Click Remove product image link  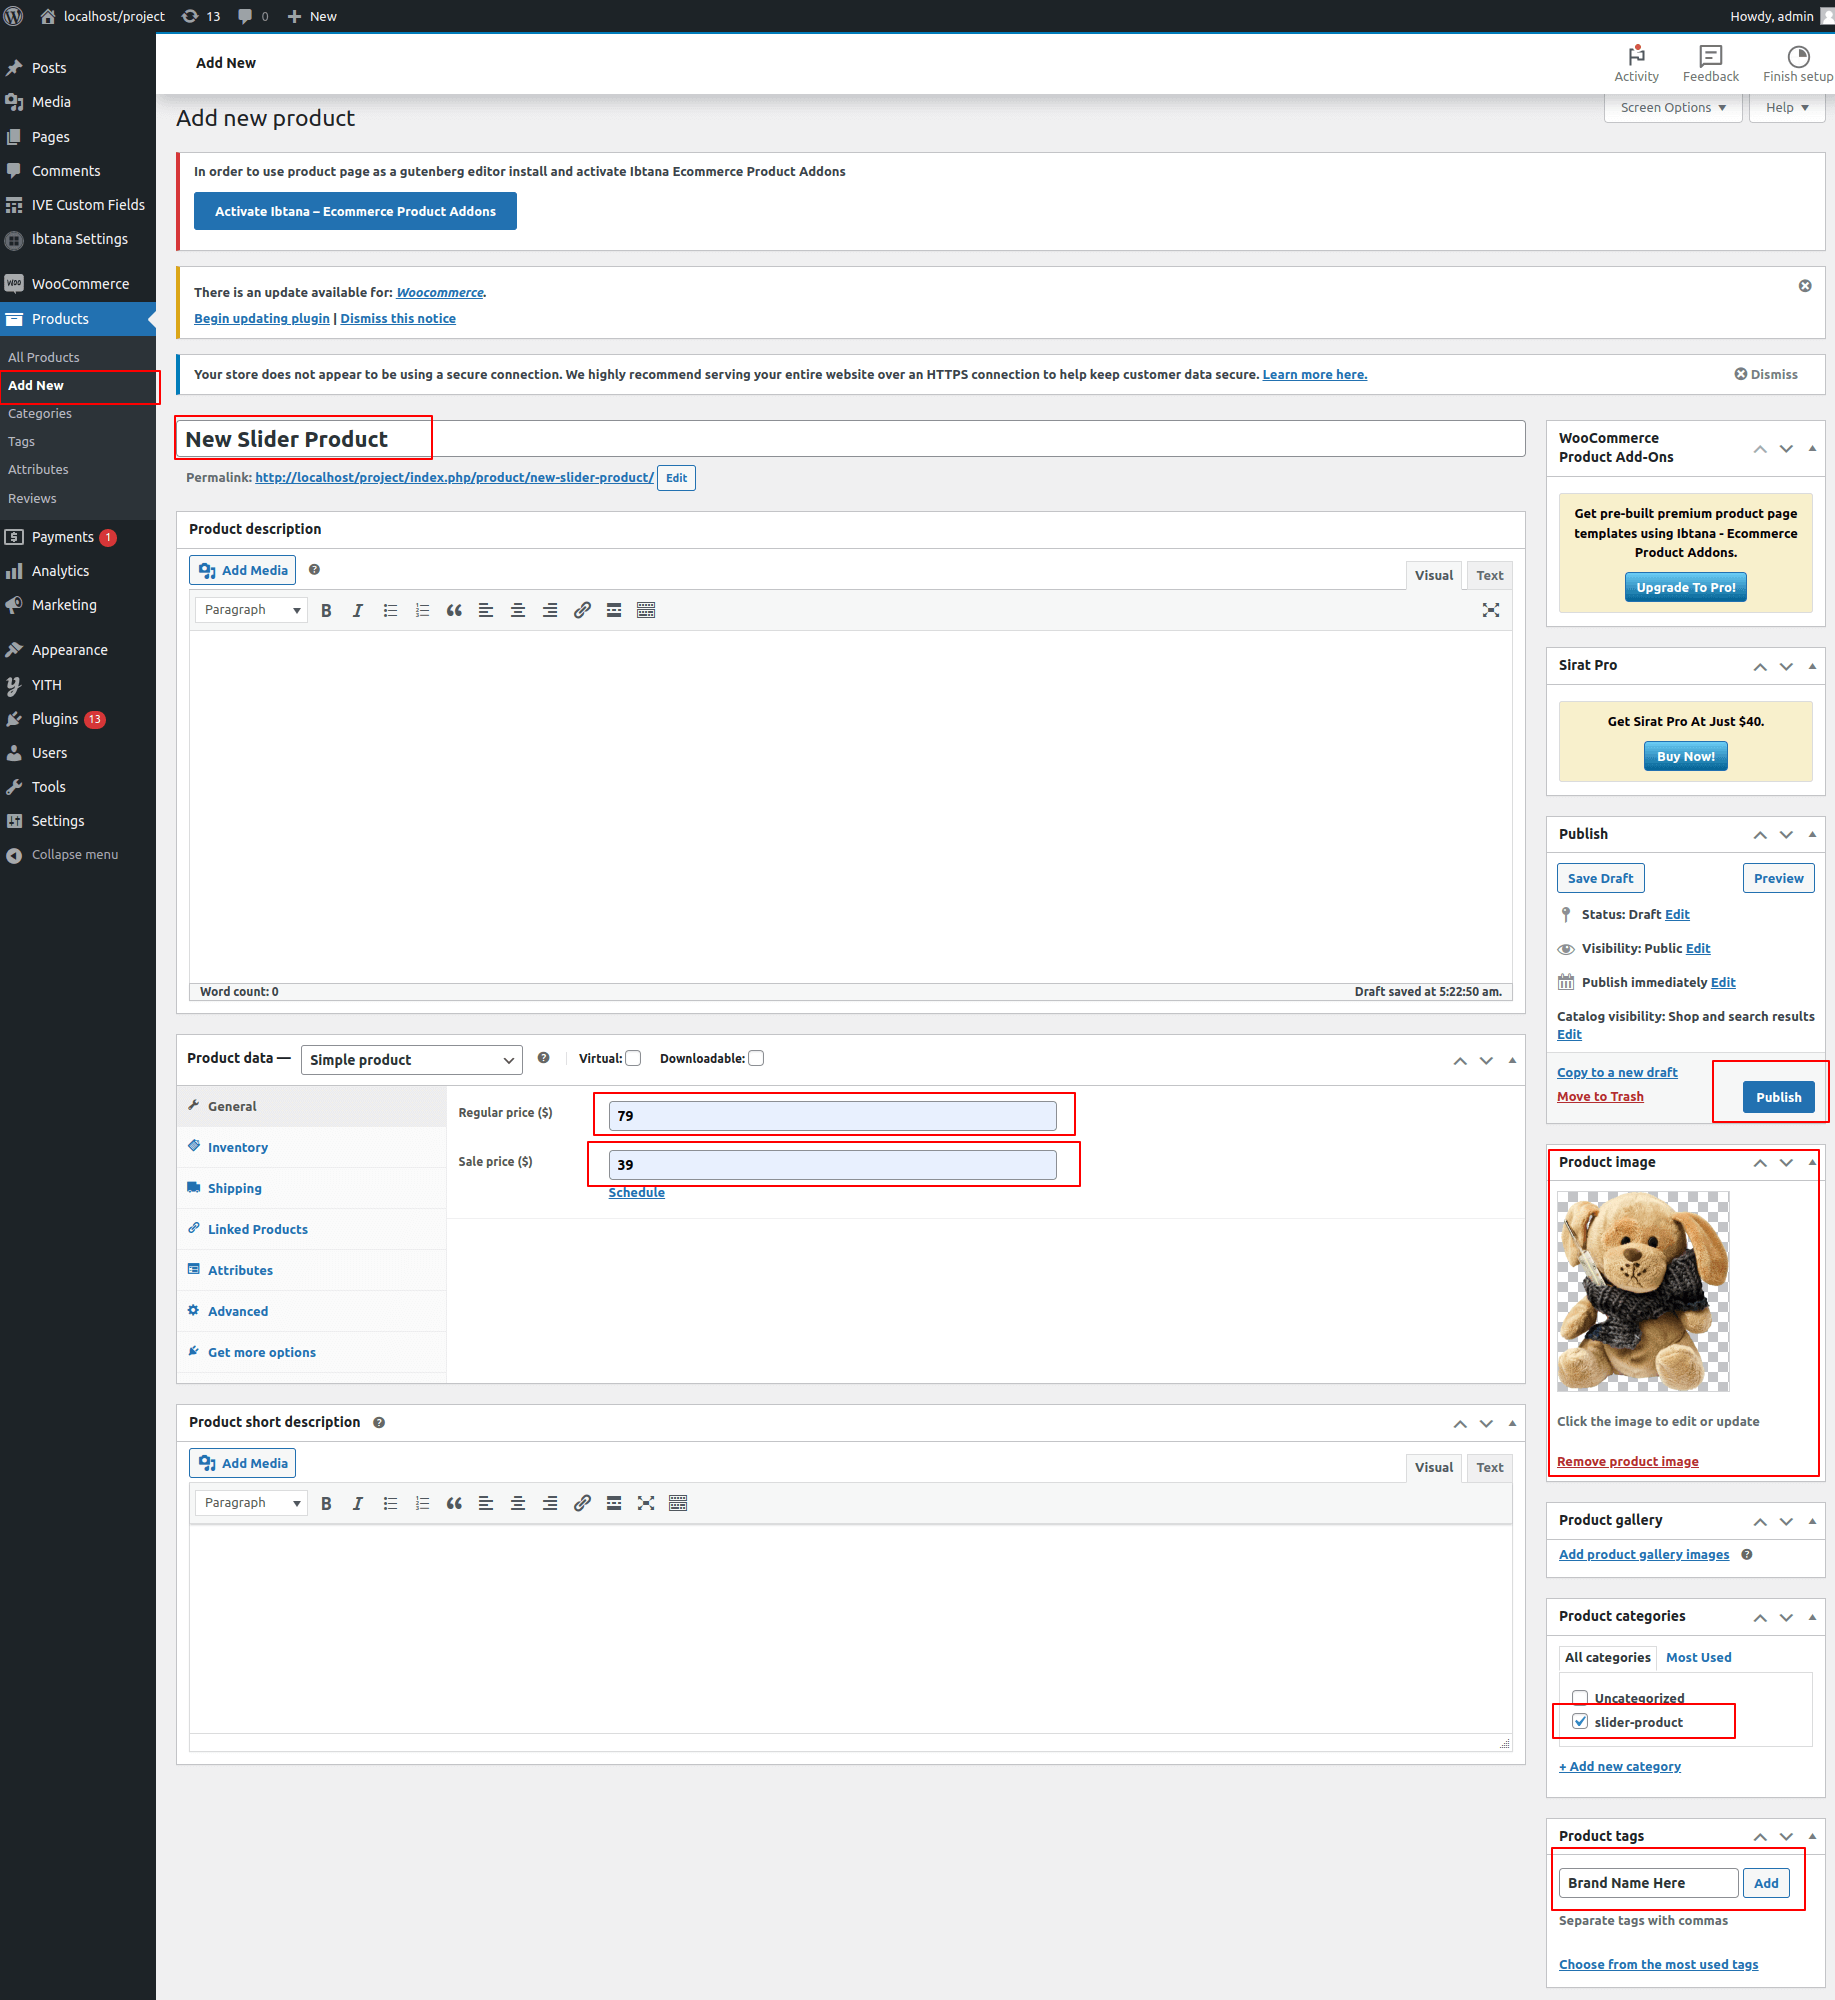click(1627, 1461)
